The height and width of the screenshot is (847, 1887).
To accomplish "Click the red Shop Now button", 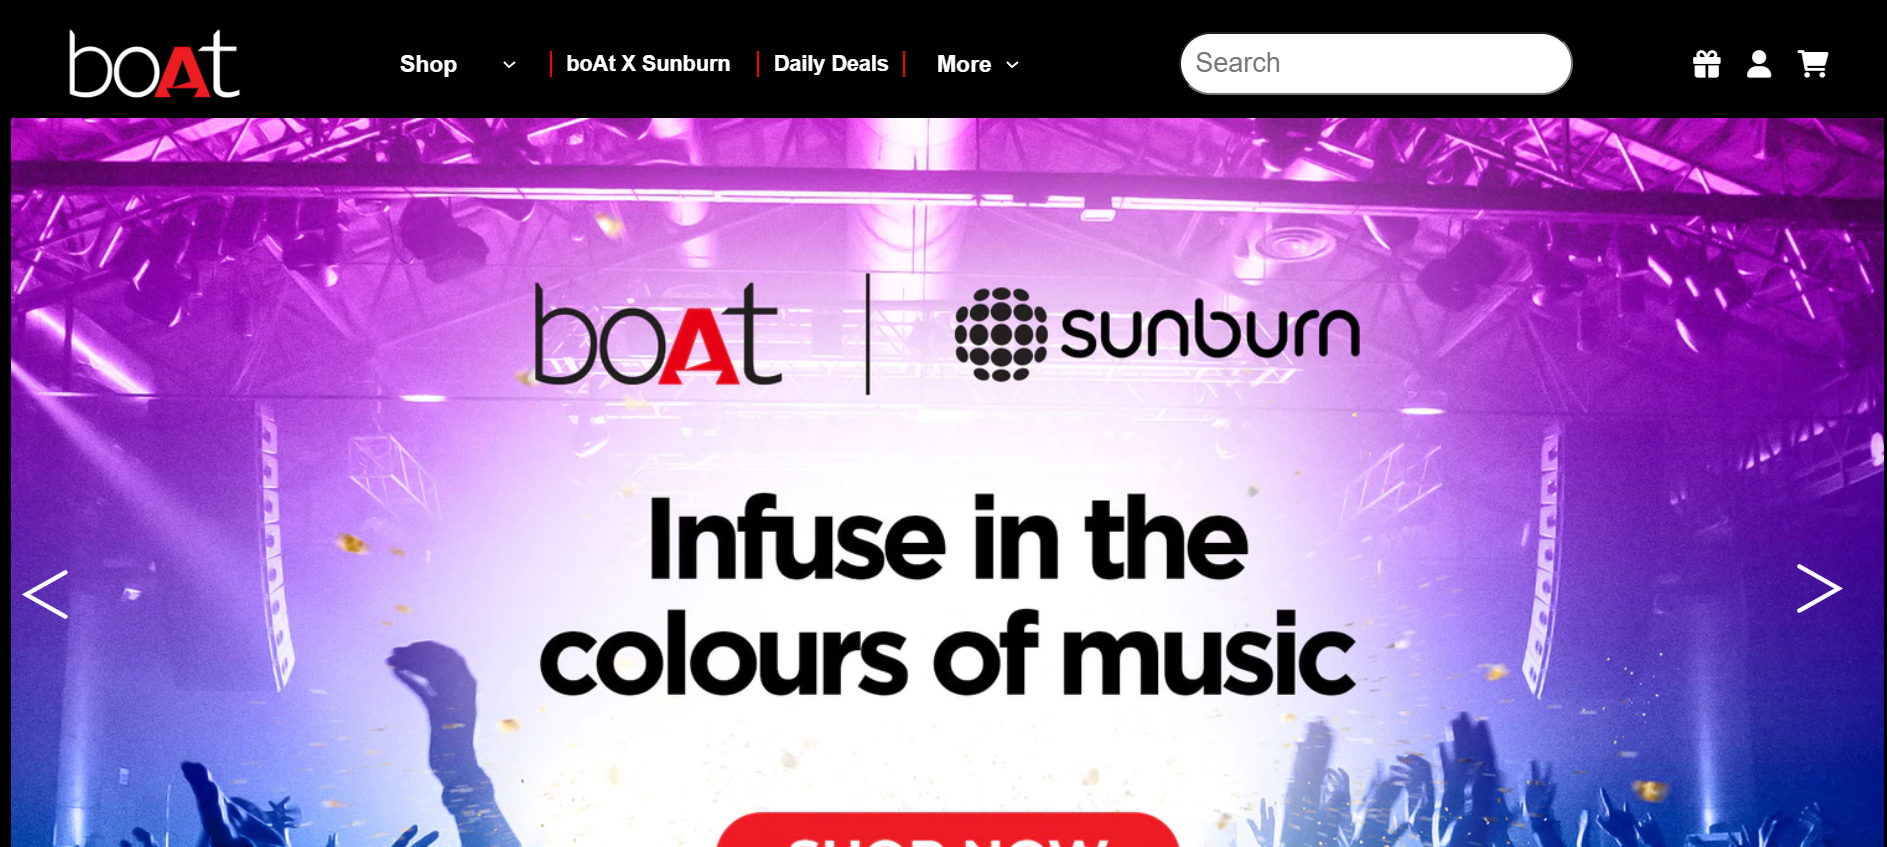I will 947,831.
